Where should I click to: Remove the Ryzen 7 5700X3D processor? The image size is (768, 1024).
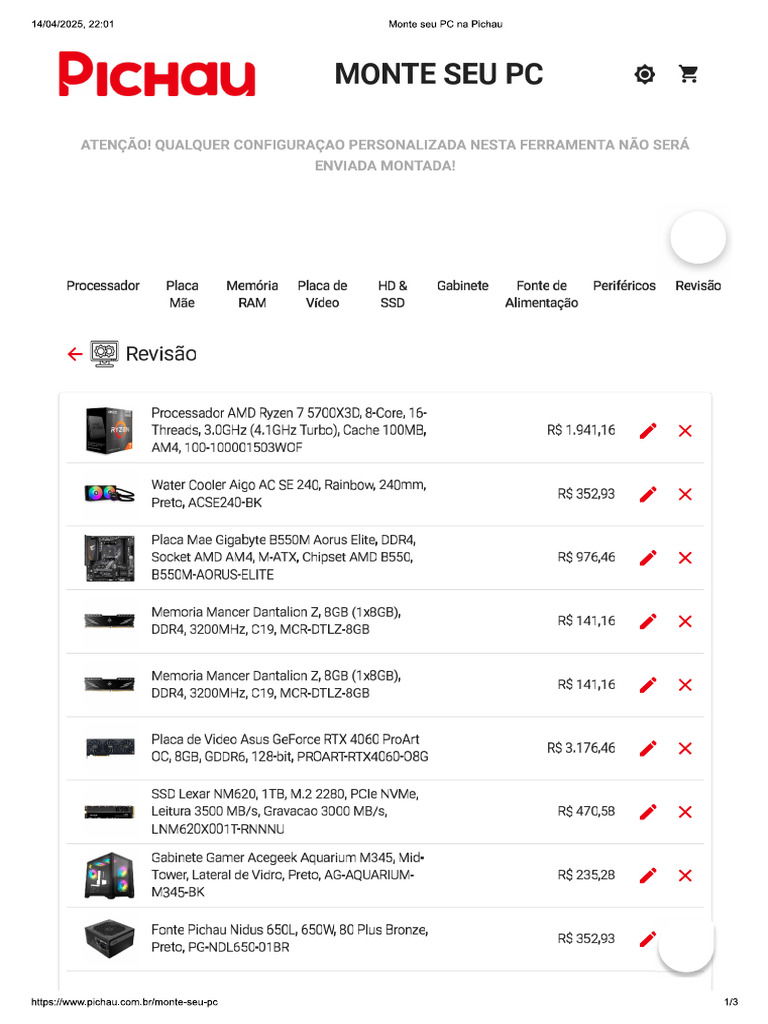[x=685, y=431]
